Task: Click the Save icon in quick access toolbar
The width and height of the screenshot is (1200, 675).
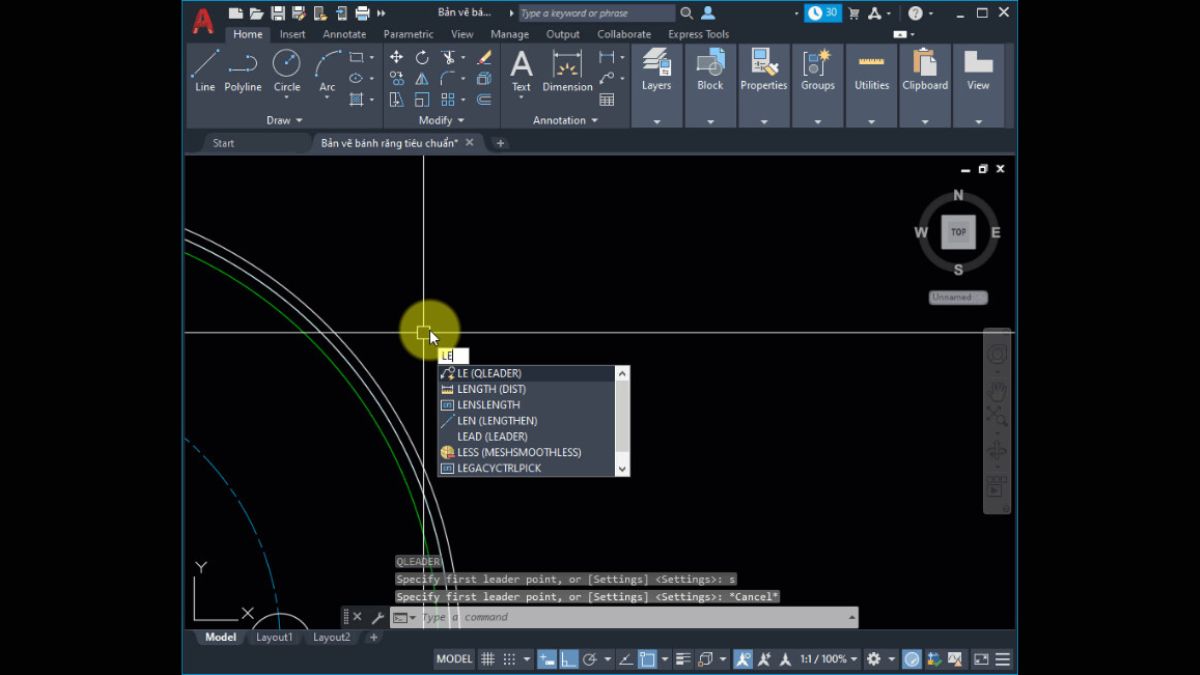Action: point(278,13)
